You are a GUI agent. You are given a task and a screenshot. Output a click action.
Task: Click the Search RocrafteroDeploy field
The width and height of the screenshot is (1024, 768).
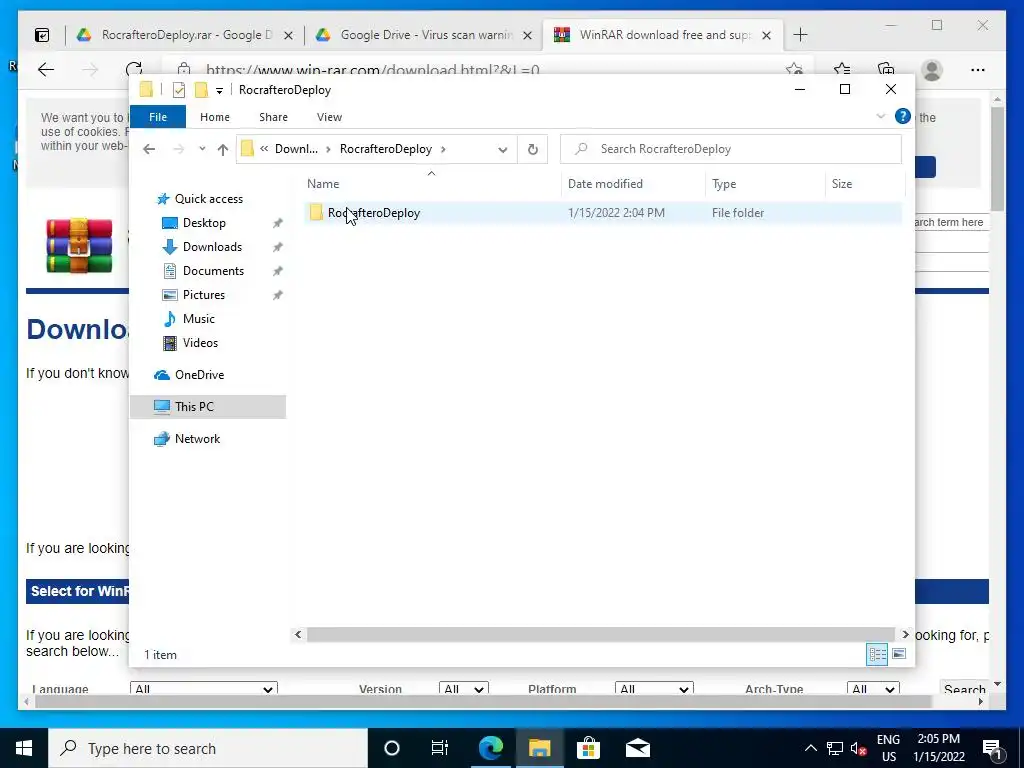point(731,149)
